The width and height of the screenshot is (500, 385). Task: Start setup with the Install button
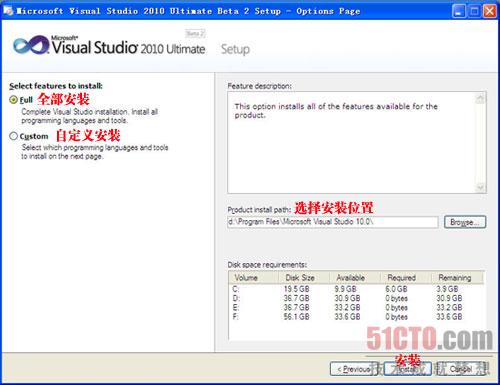[x=408, y=369]
